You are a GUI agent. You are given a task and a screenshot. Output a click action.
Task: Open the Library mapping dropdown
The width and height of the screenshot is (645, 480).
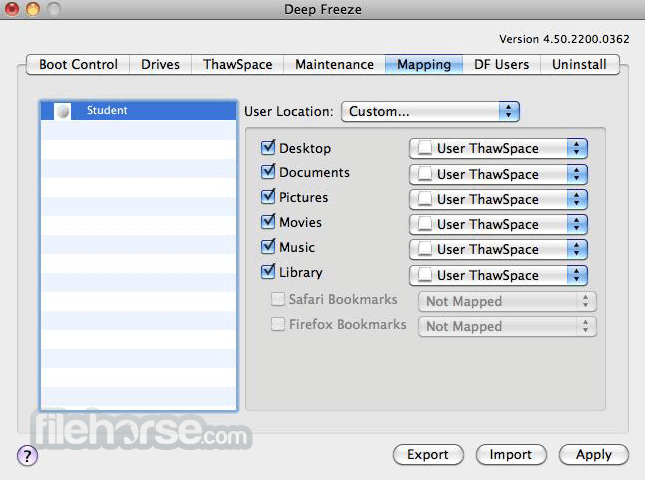(498, 275)
